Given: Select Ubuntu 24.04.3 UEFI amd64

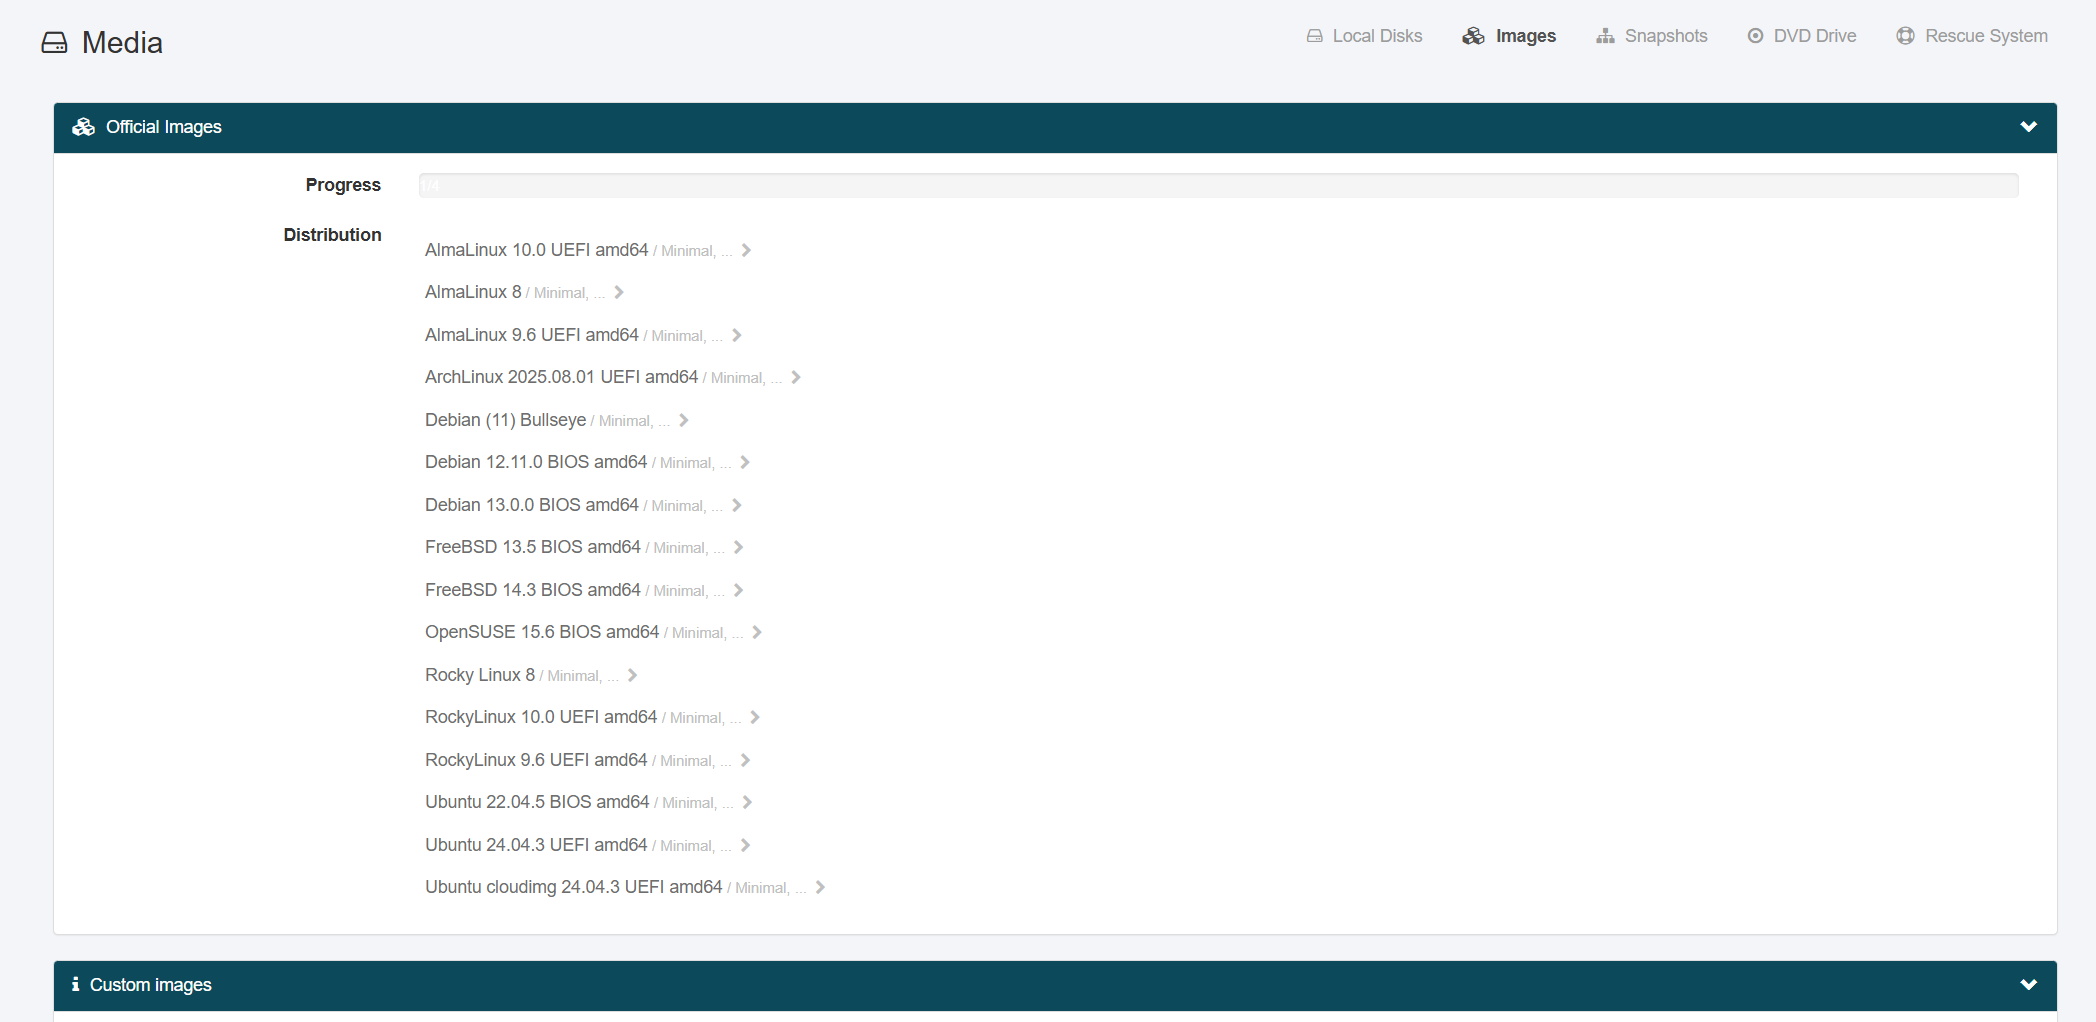Looking at the screenshot, I should (536, 845).
